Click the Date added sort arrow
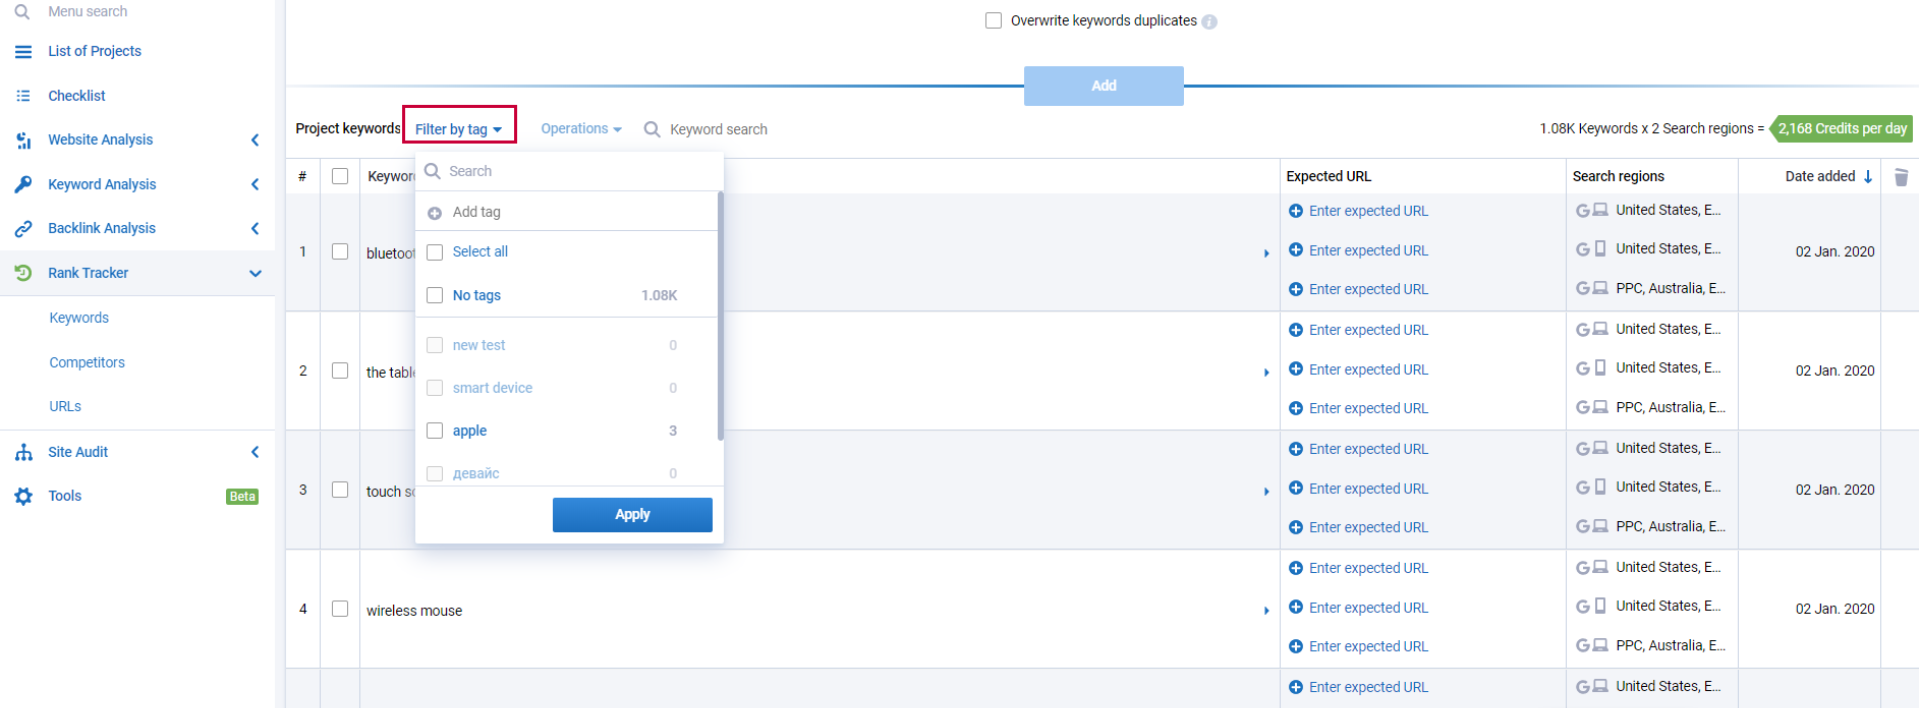This screenshot has height=708, width=1919. [1867, 176]
